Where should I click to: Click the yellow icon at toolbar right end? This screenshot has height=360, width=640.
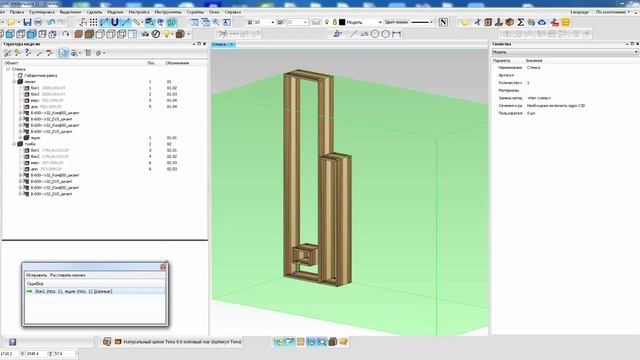pos(565,22)
